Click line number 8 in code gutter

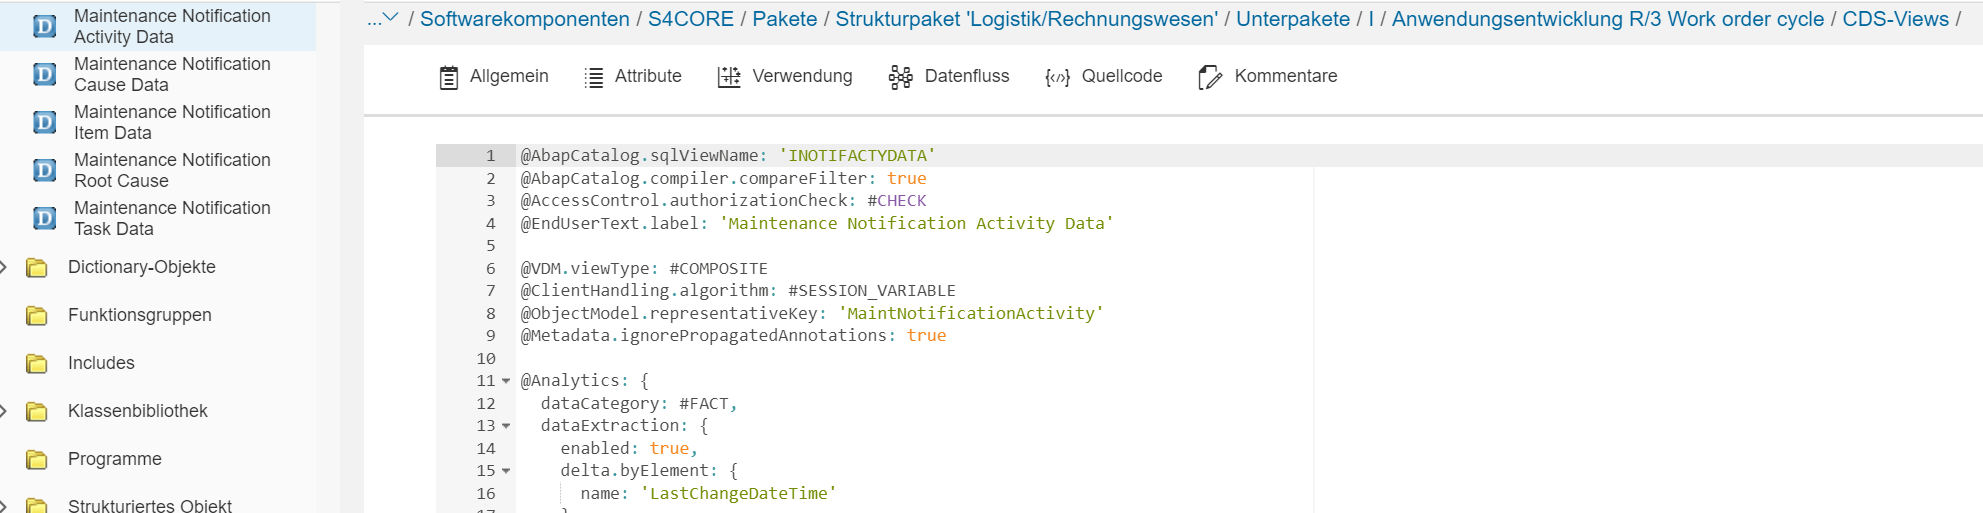coord(490,313)
